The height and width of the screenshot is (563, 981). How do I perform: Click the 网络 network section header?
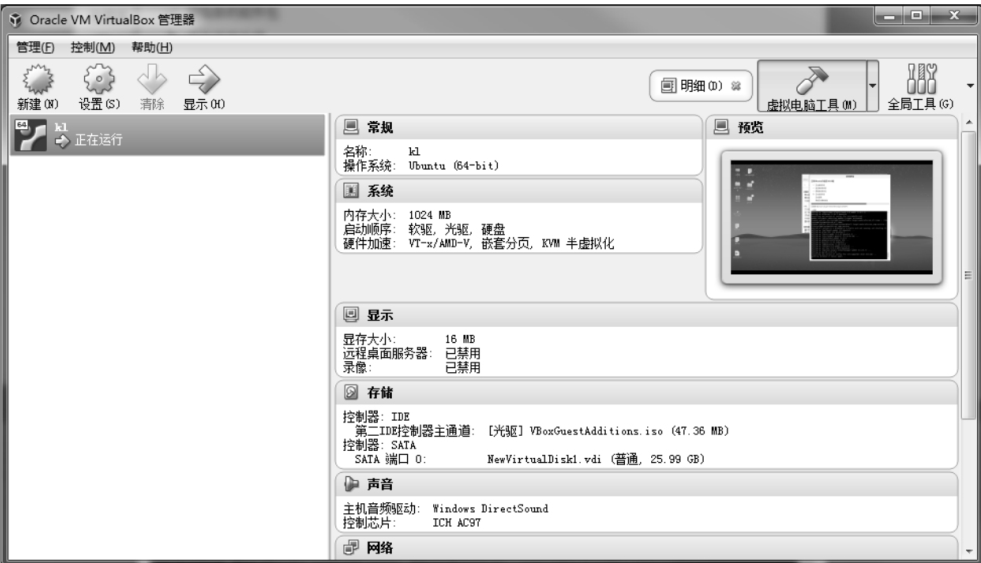(647, 548)
